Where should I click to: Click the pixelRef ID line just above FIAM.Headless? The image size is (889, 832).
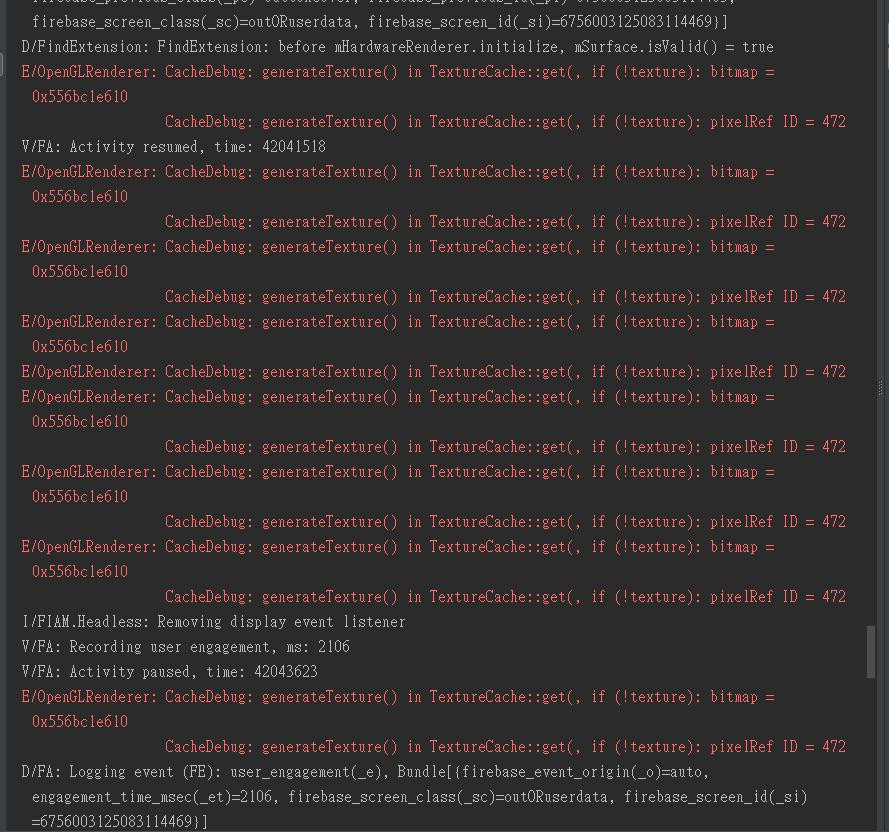coord(505,597)
